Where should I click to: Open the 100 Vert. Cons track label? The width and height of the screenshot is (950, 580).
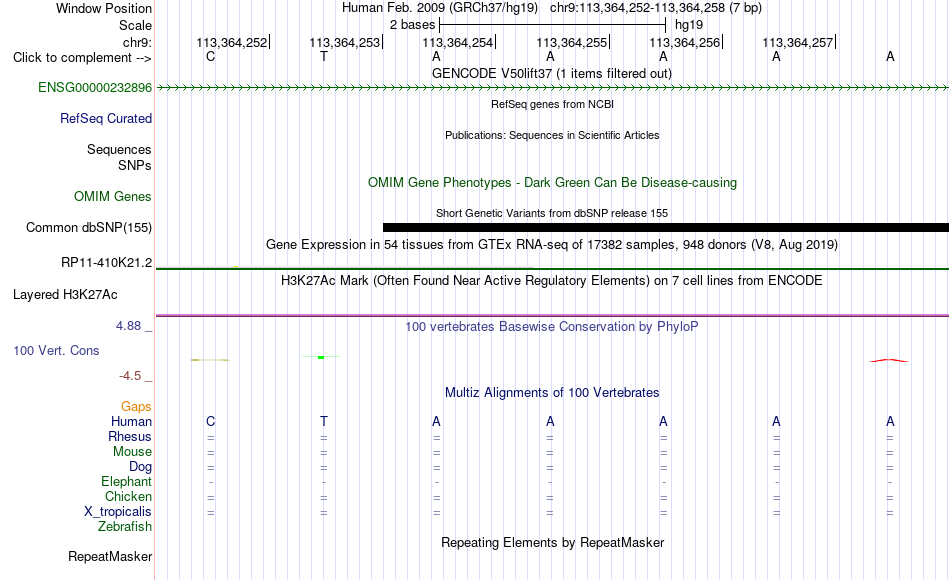point(56,350)
